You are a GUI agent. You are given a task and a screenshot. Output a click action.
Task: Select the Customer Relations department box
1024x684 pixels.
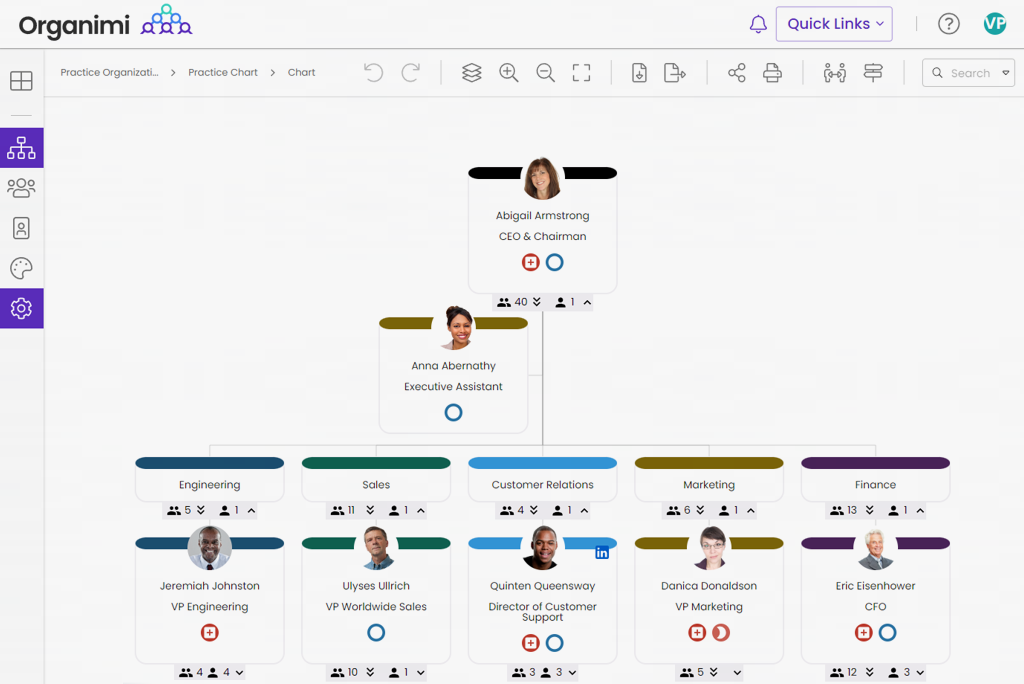543,479
